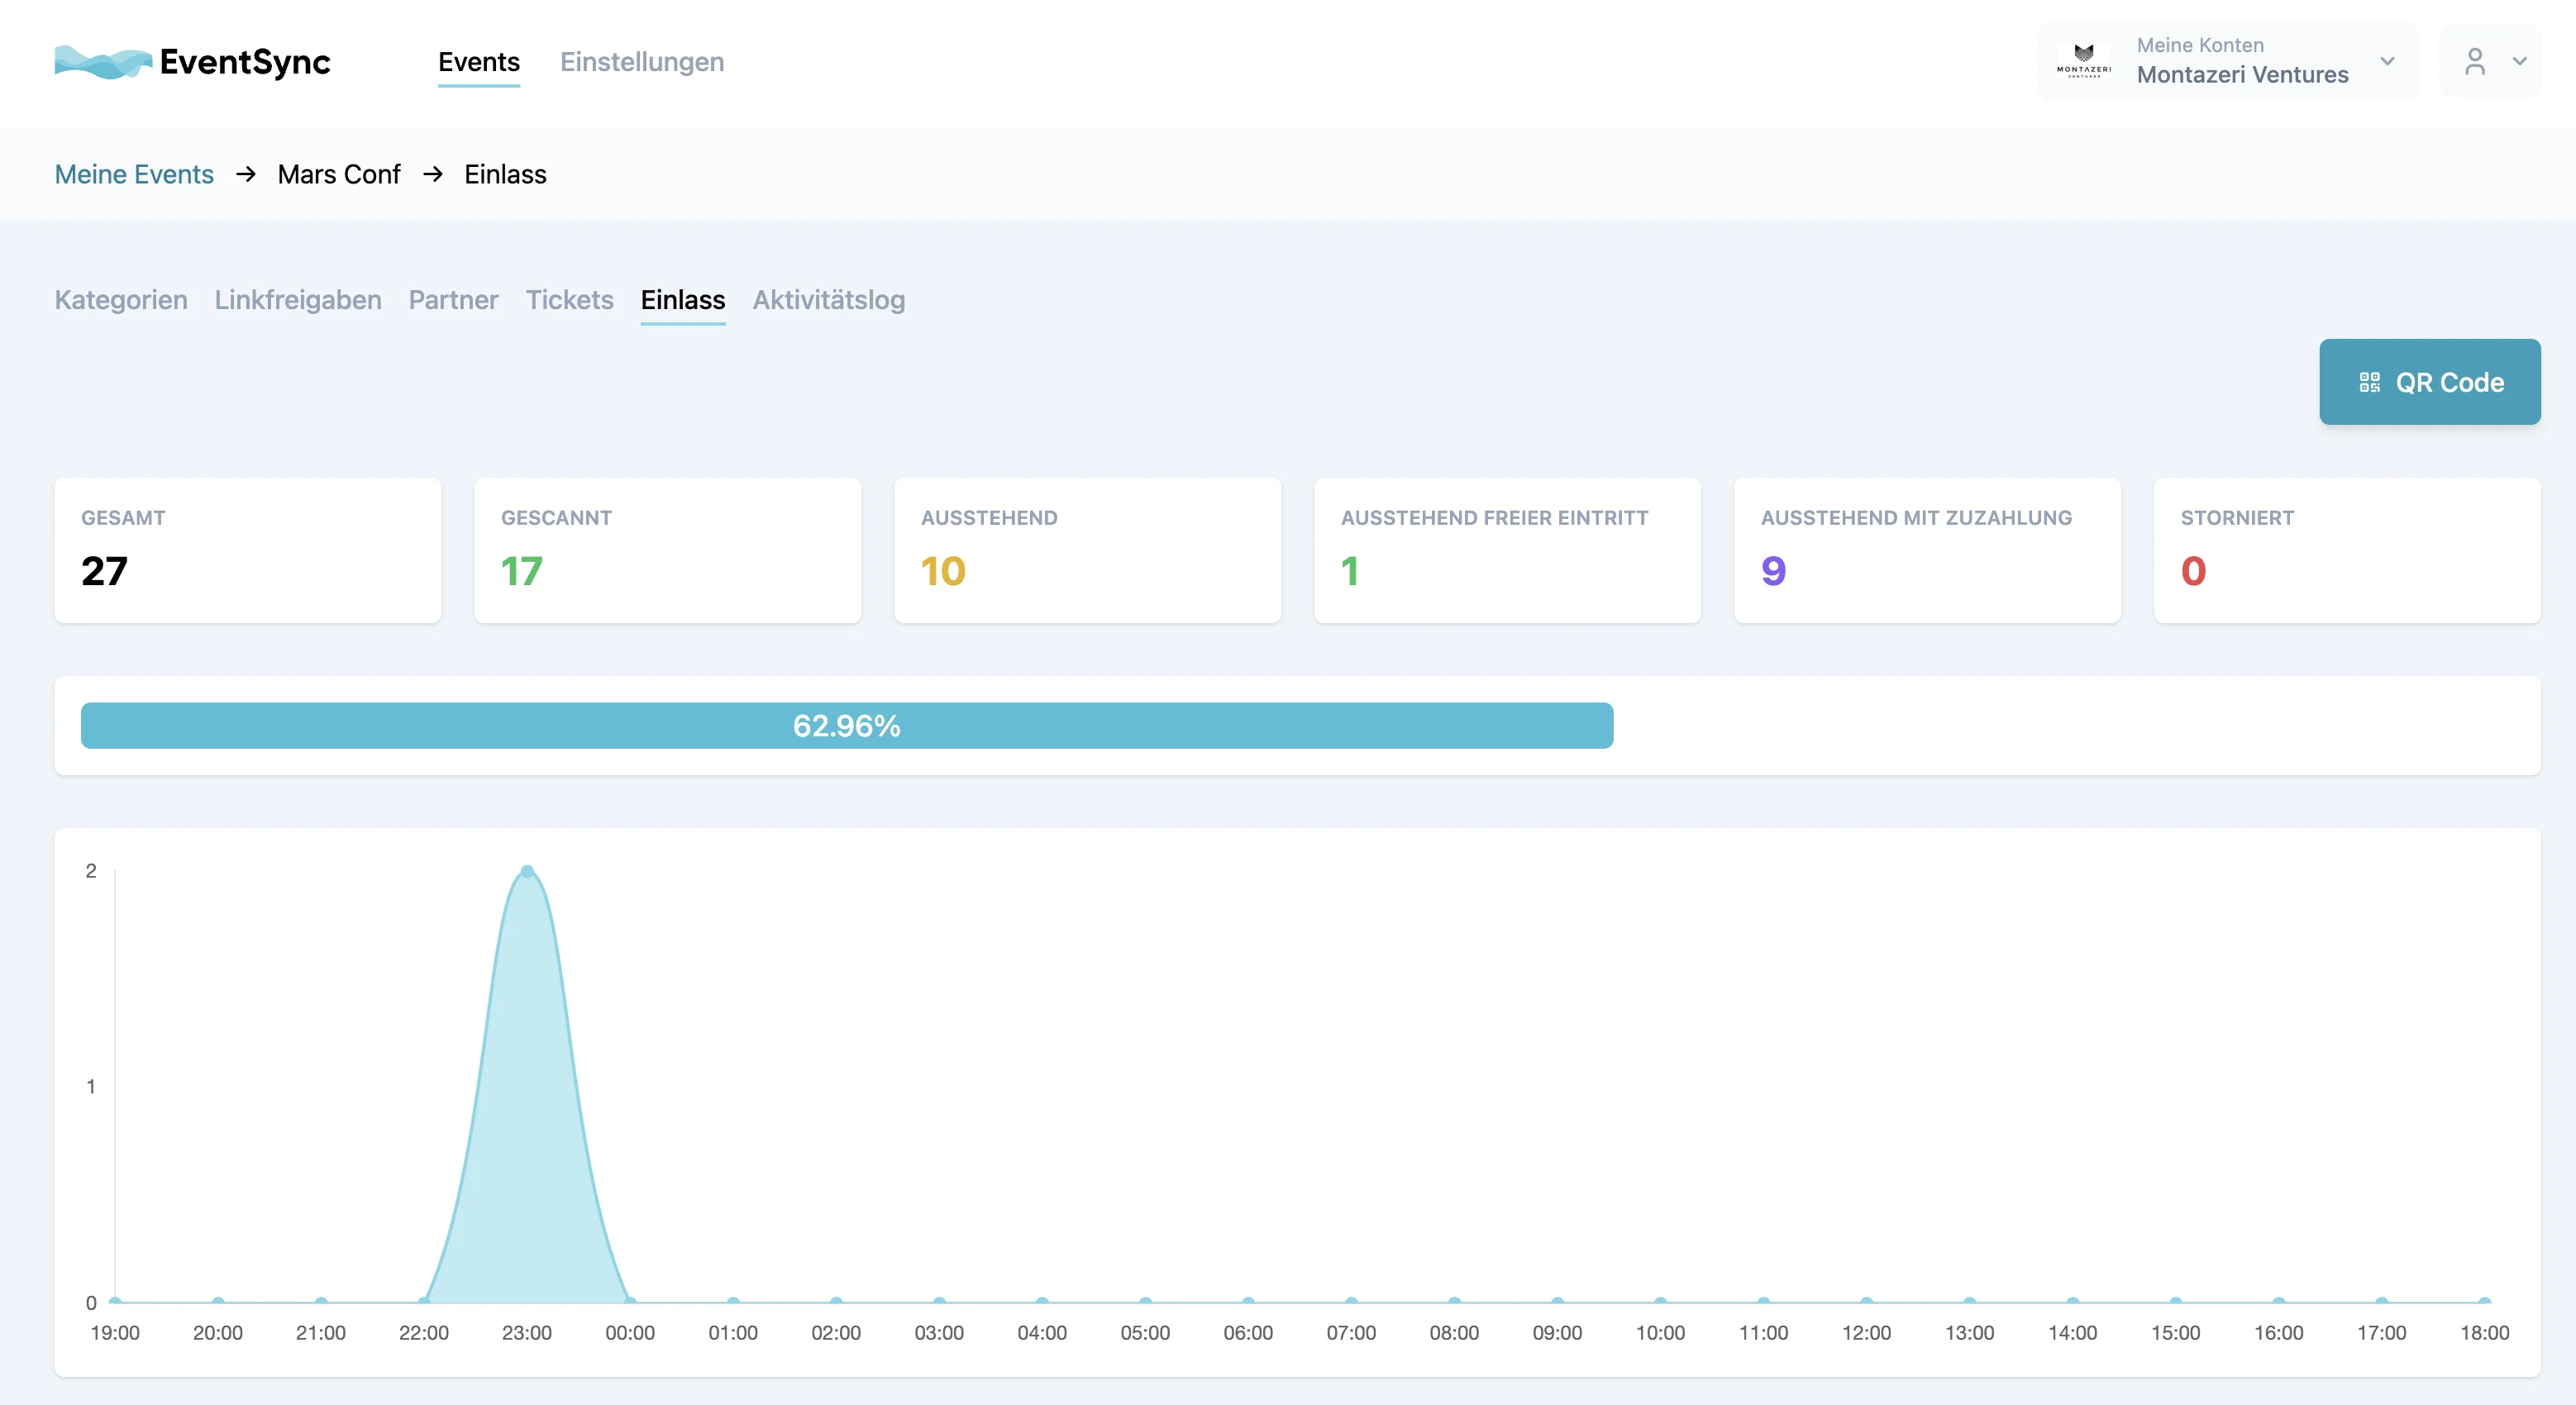Navigate to Meine Events via breadcrumb
2576x1405 pixels.
point(133,174)
